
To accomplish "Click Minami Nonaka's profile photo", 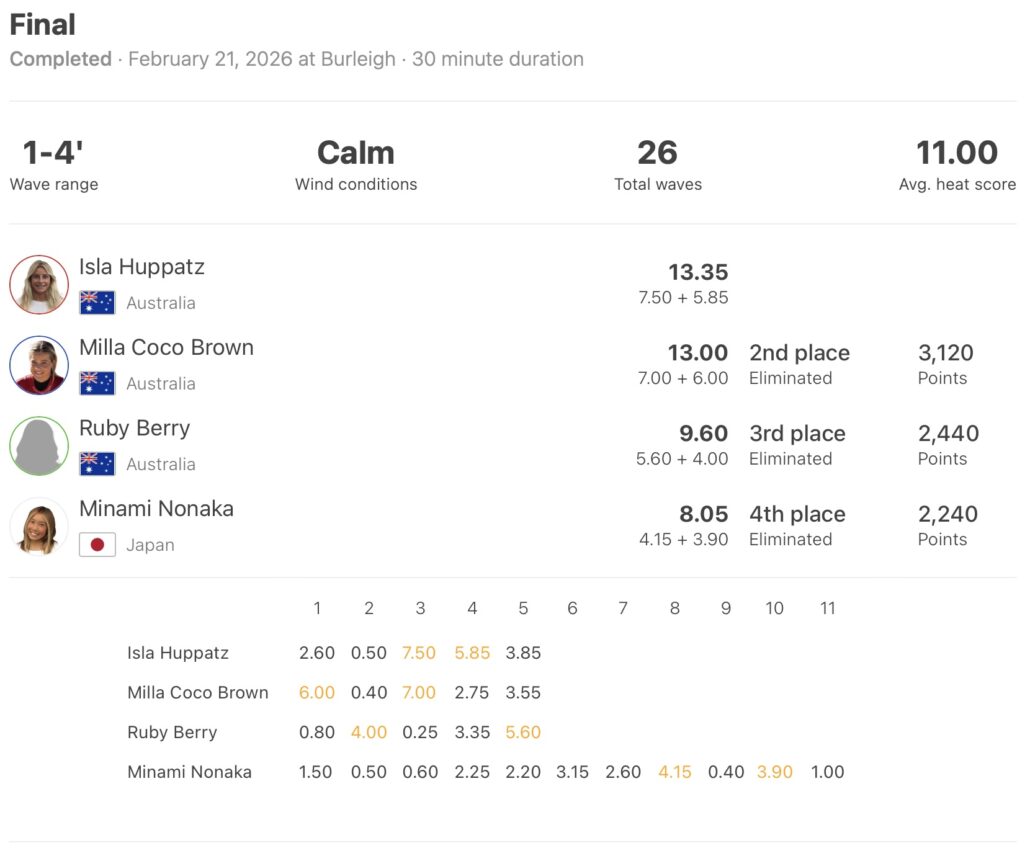I will 39,526.
